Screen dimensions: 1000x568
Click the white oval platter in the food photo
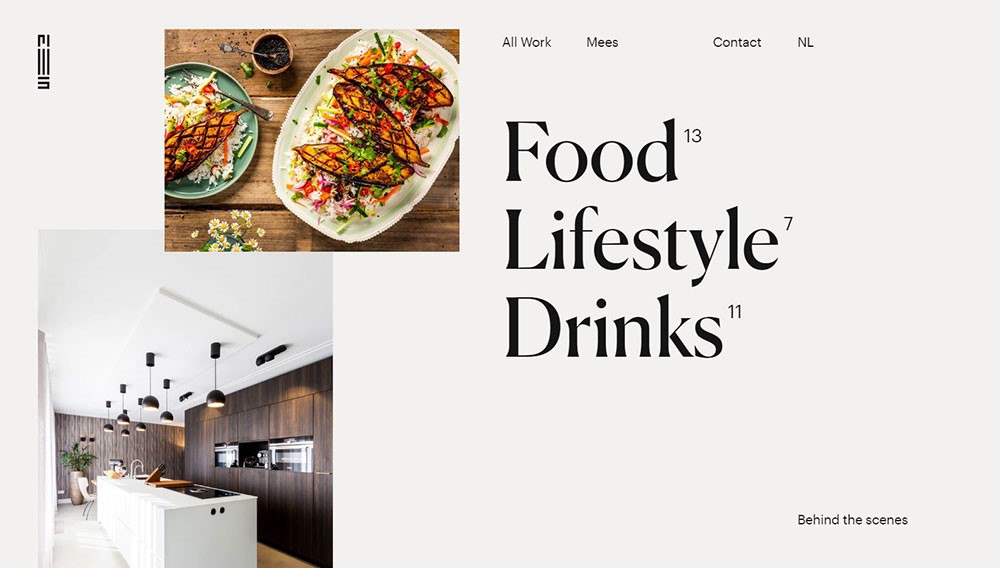tap(367, 137)
